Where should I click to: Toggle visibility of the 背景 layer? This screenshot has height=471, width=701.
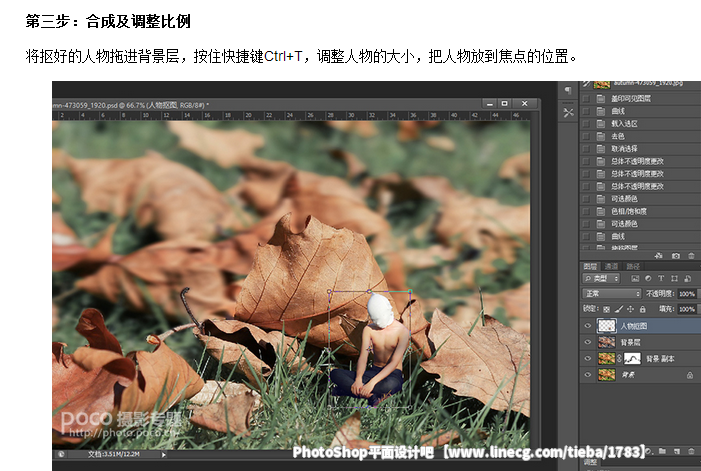[587, 375]
